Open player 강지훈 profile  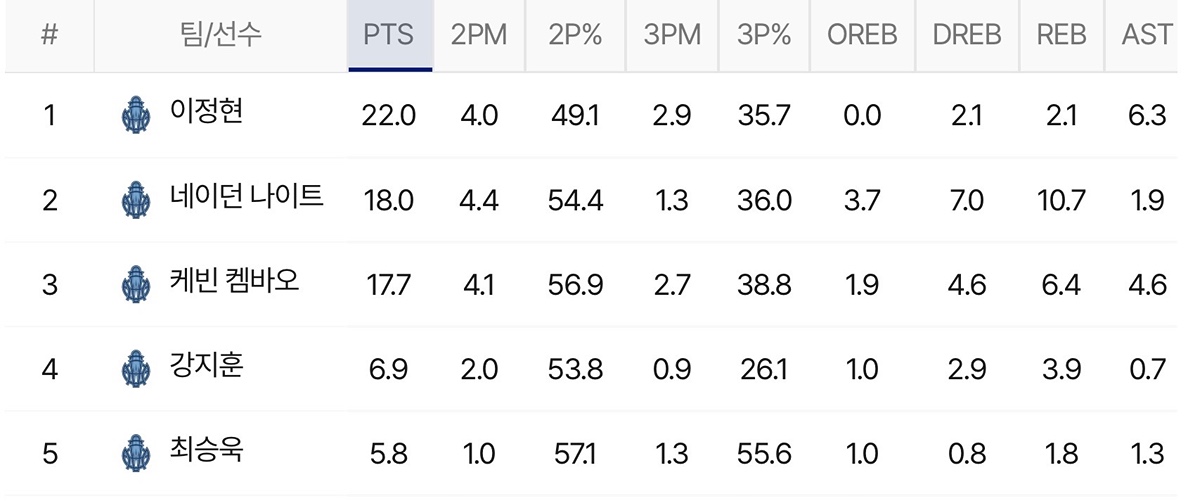pos(206,366)
